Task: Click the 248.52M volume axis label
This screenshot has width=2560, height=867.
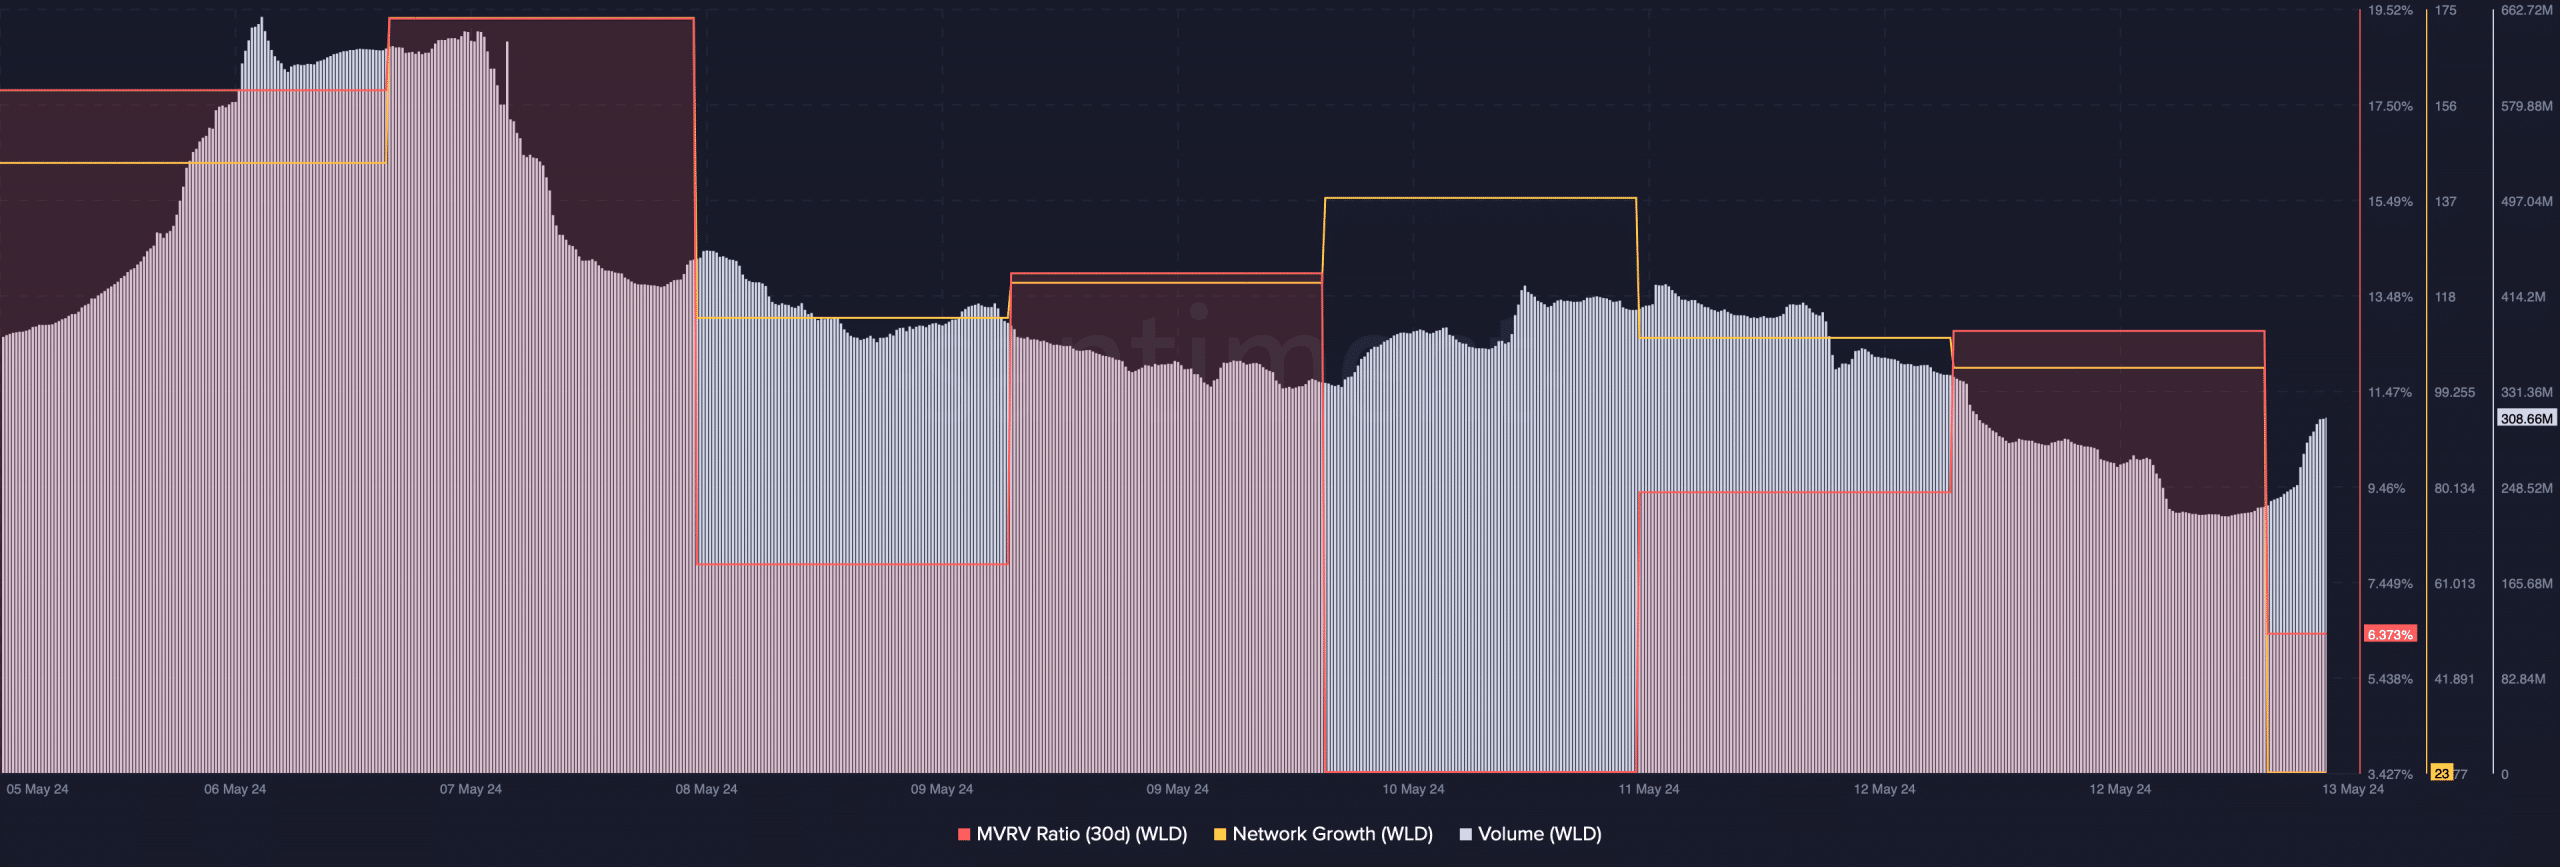Action: click(2527, 488)
